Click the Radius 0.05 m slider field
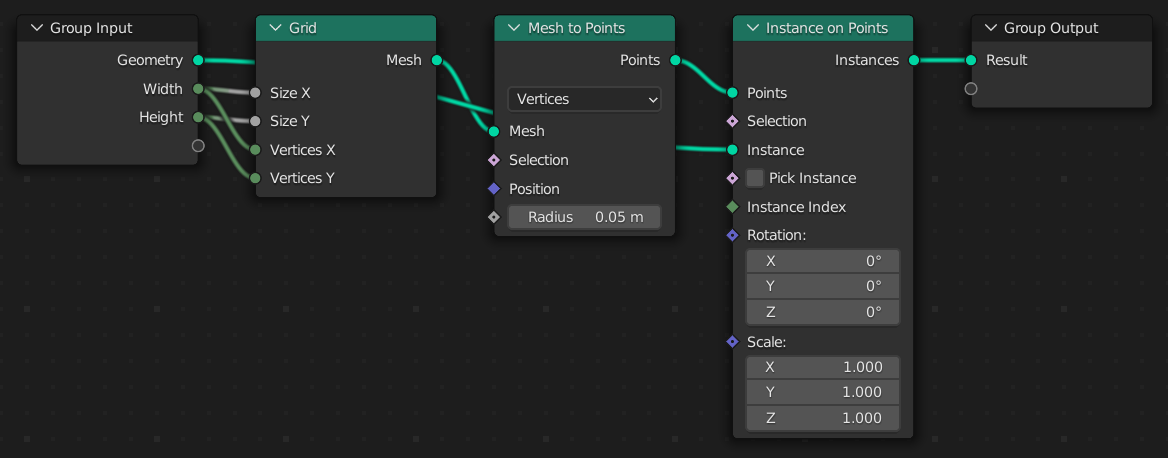 pos(584,217)
